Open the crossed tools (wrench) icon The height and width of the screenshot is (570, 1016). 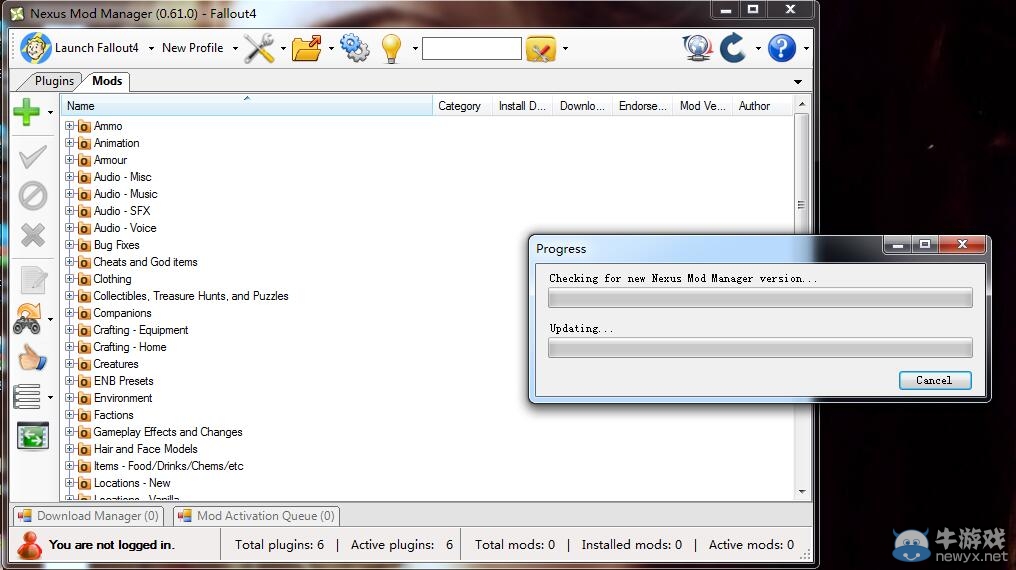pyautogui.click(x=259, y=48)
